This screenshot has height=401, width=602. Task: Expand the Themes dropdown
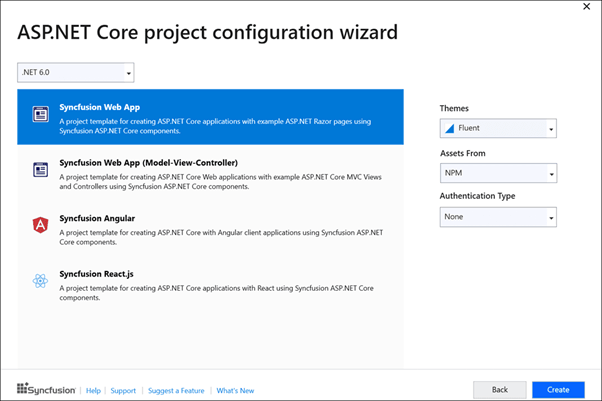(498, 129)
